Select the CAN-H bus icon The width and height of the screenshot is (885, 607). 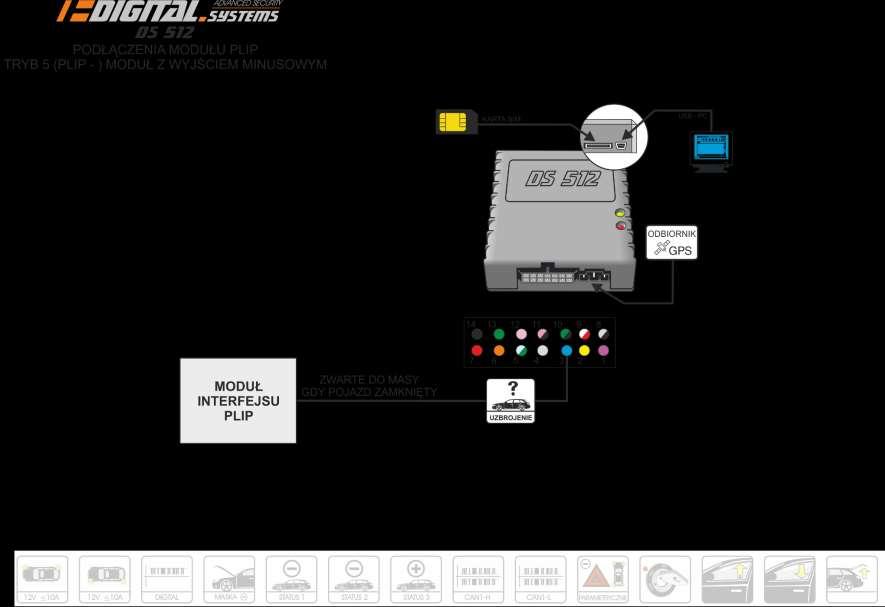point(478,579)
